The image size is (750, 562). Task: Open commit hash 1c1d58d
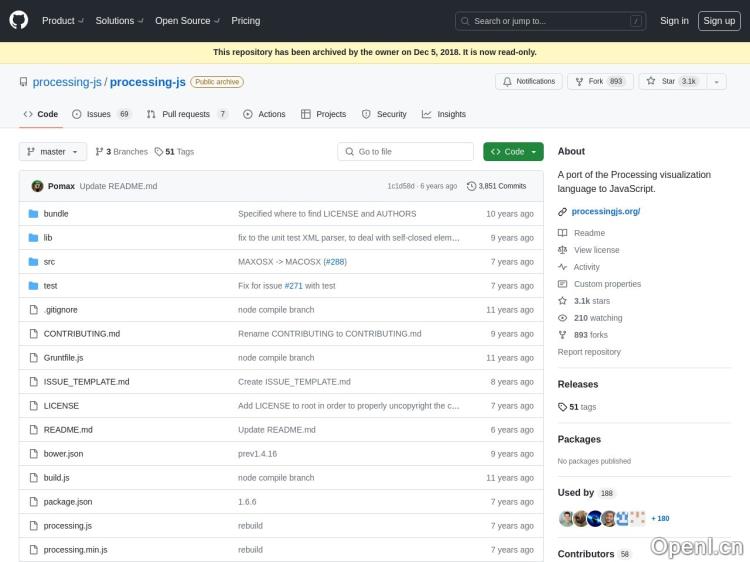401,186
